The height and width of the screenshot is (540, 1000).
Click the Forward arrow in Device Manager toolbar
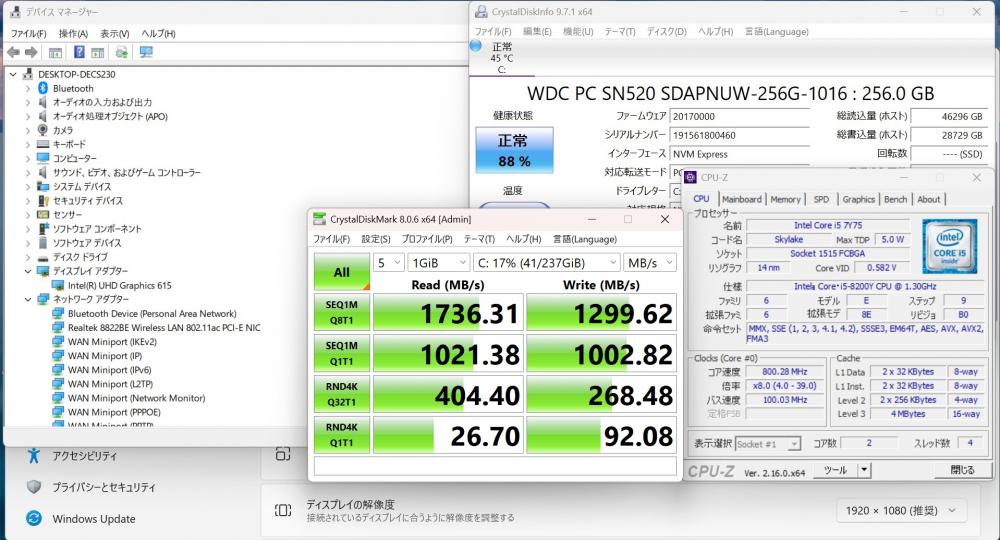(x=31, y=52)
